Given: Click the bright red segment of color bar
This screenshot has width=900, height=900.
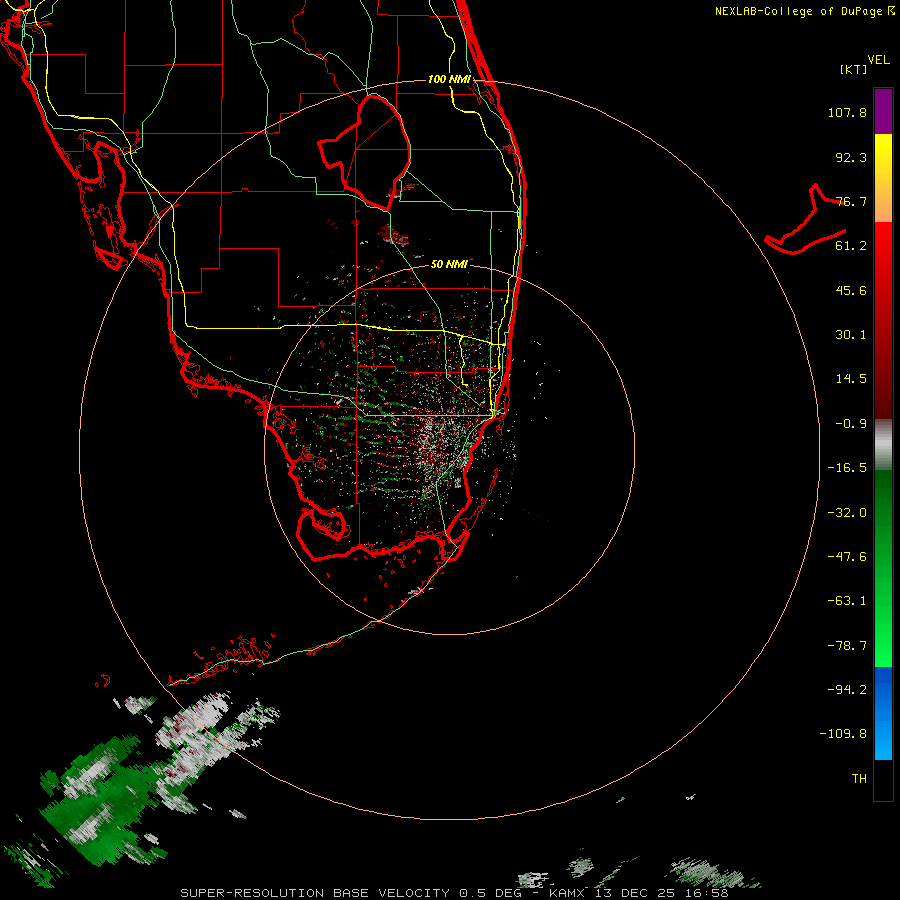Looking at the screenshot, I should tap(883, 253).
